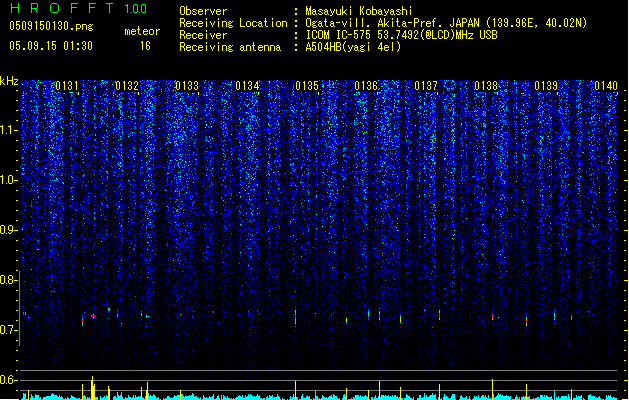
Task: Click the 0133 time marker
Action: coord(187,86)
